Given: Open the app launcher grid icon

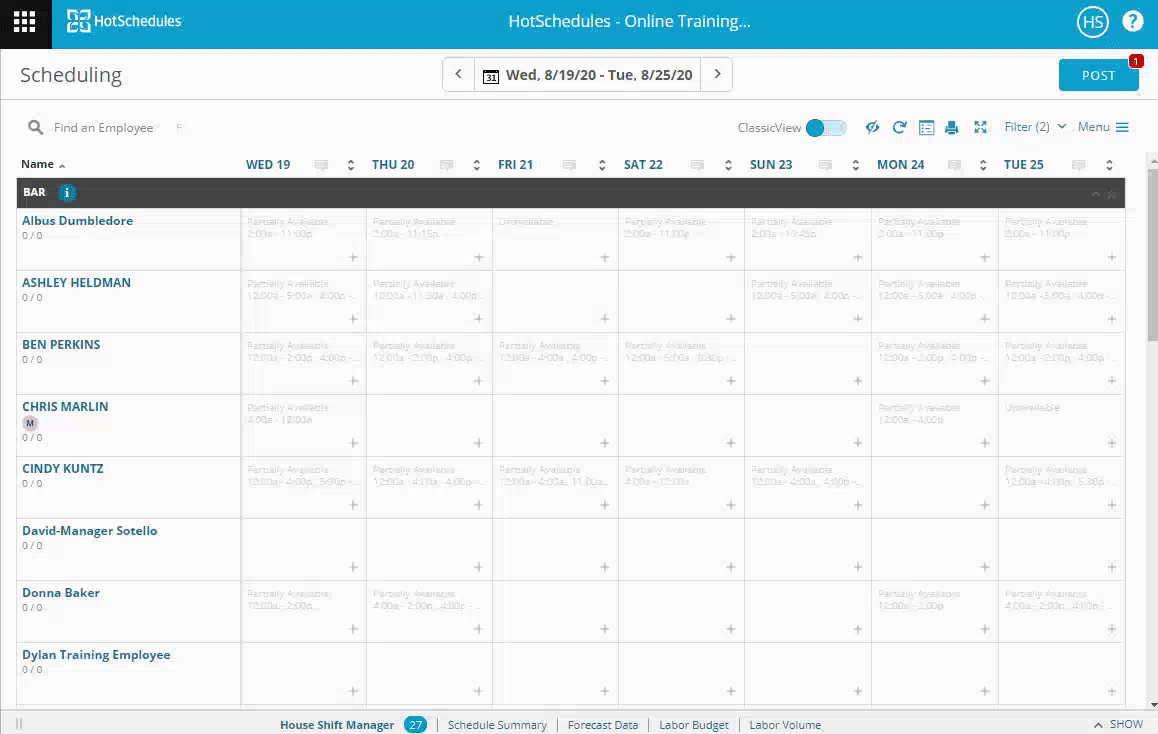Looking at the screenshot, I should 25,23.
